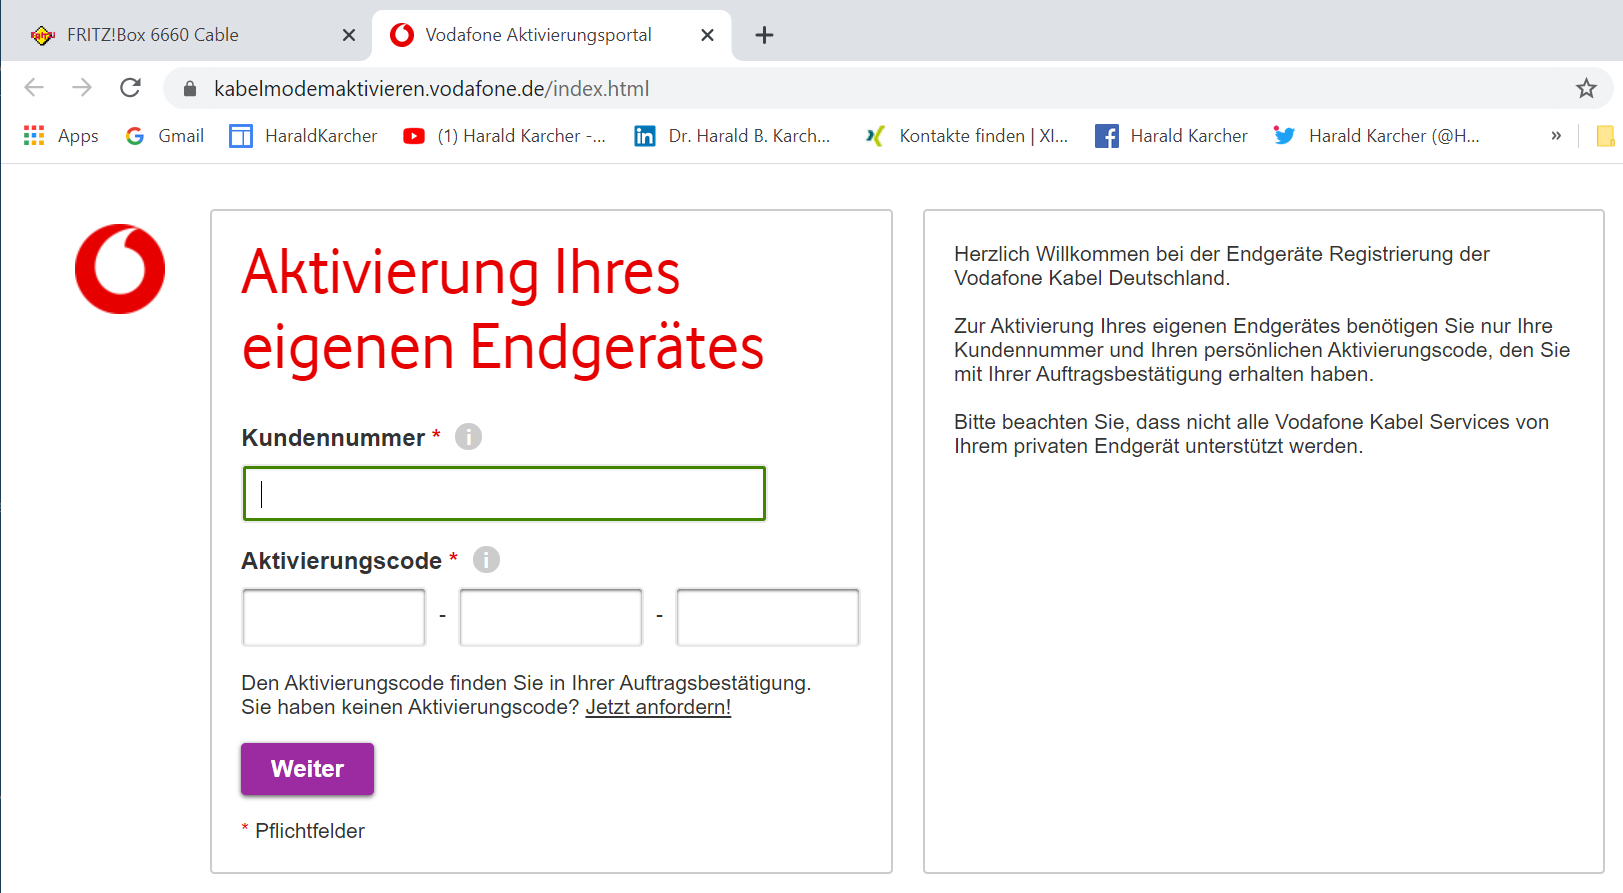Open the Facebook Harald Karcher bookmark
Screen dimensions: 1623x893
click(x=1171, y=136)
